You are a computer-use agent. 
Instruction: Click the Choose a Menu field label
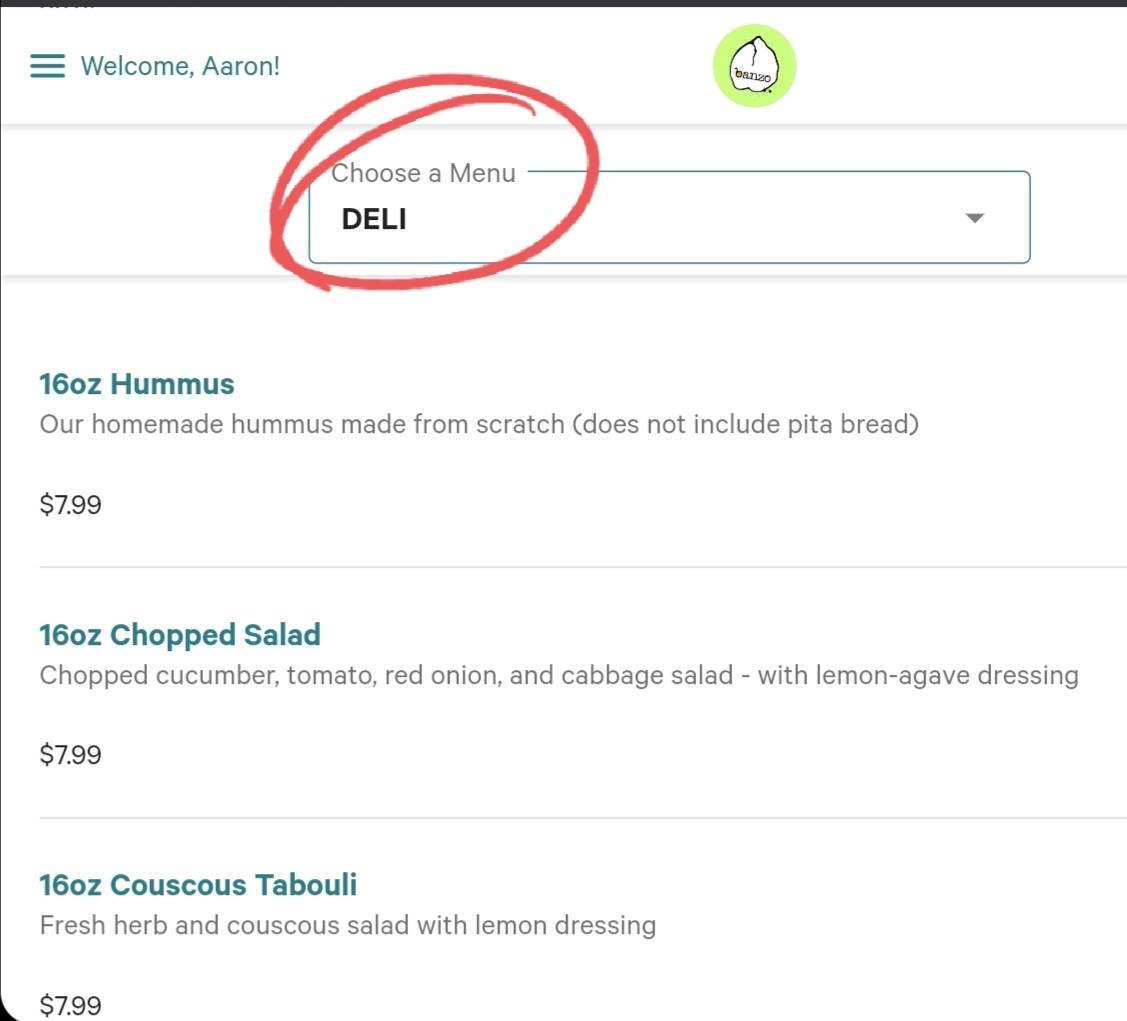click(x=423, y=173)
